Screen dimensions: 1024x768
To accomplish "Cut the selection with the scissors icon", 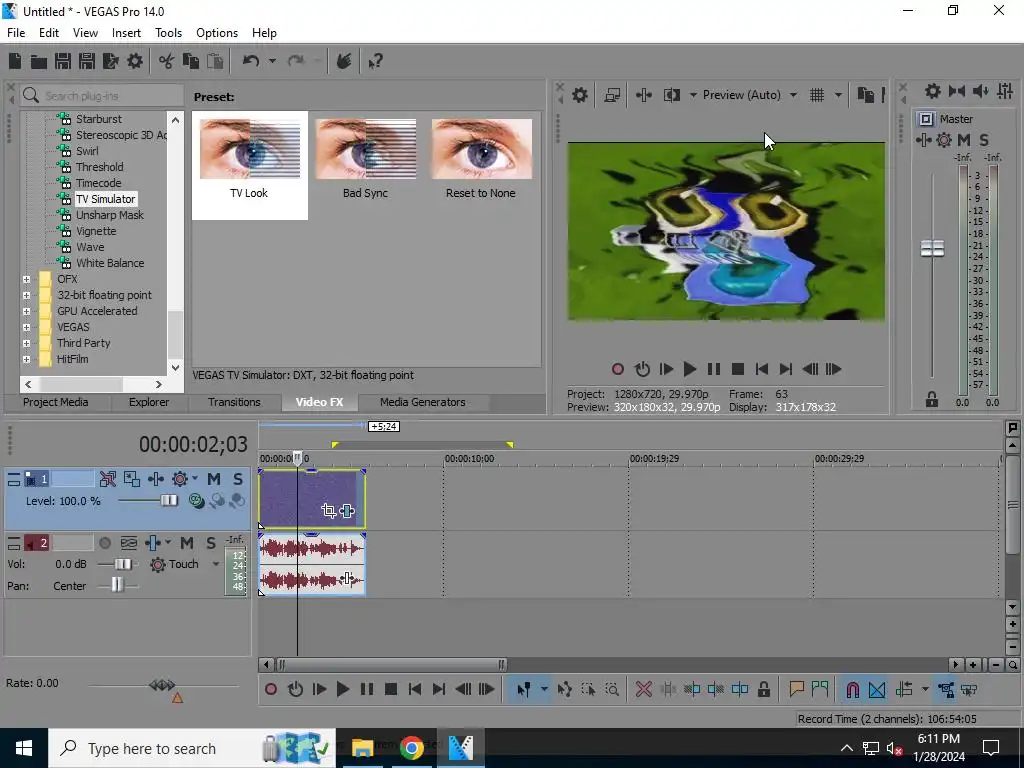I will point(167,61).
